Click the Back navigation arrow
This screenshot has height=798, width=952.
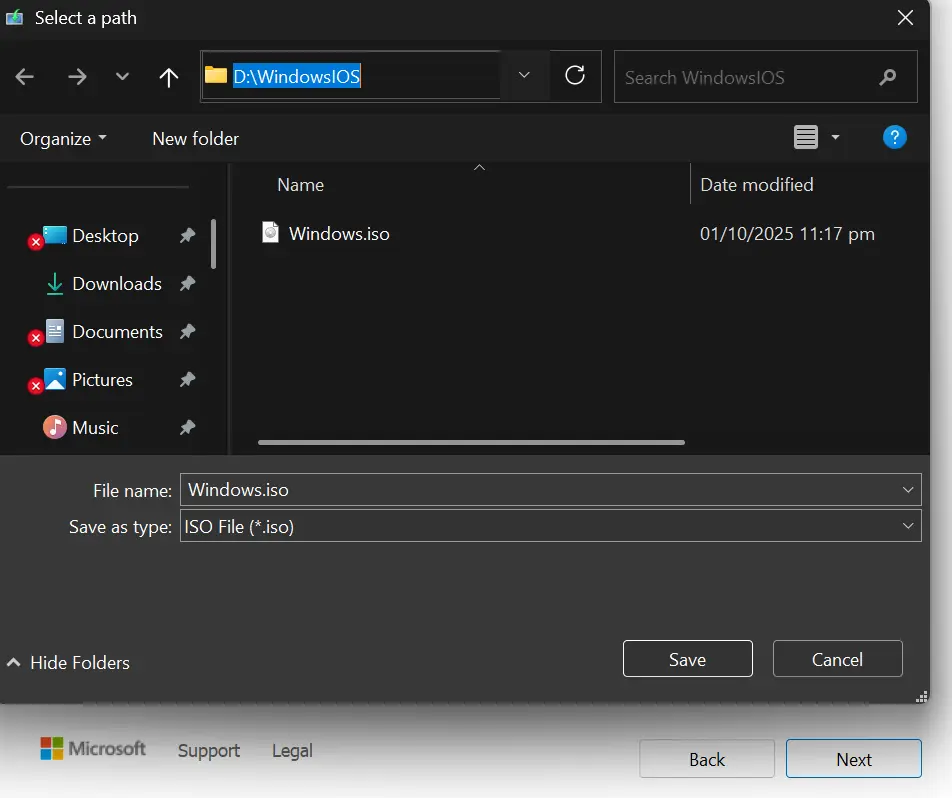(25, 77)
